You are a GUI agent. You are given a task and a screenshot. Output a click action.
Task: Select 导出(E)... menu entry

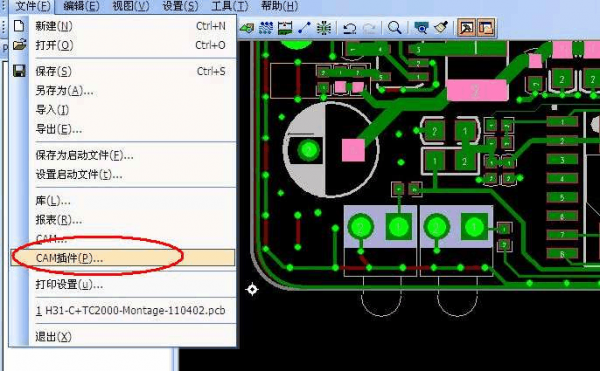click(x=123, y=129)
